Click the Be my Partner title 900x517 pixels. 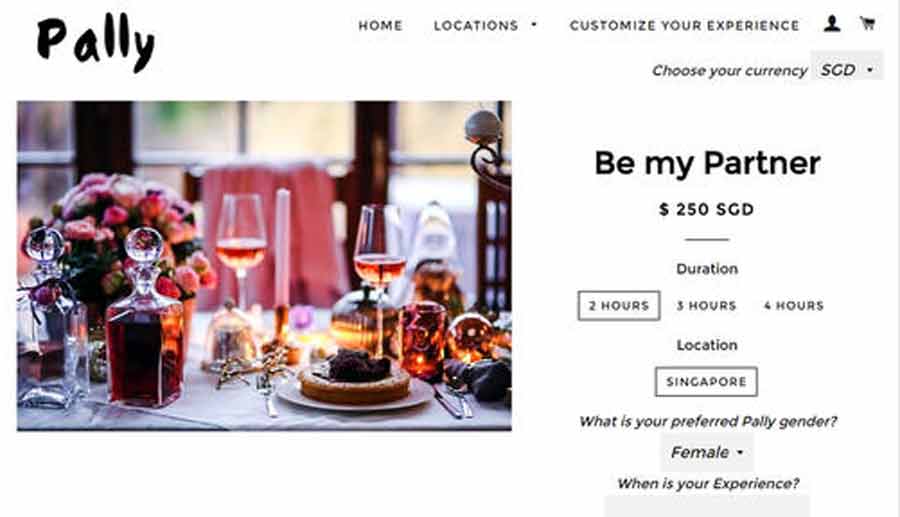[706, 163]
